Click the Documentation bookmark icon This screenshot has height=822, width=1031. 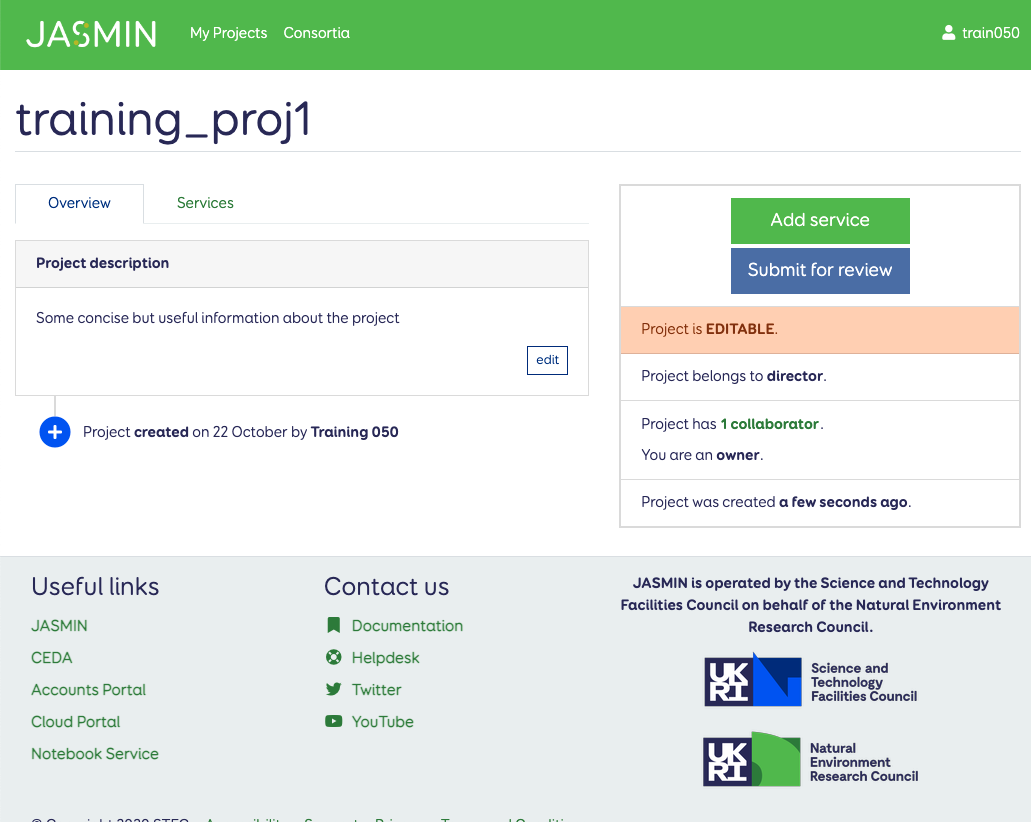point(334,626)
